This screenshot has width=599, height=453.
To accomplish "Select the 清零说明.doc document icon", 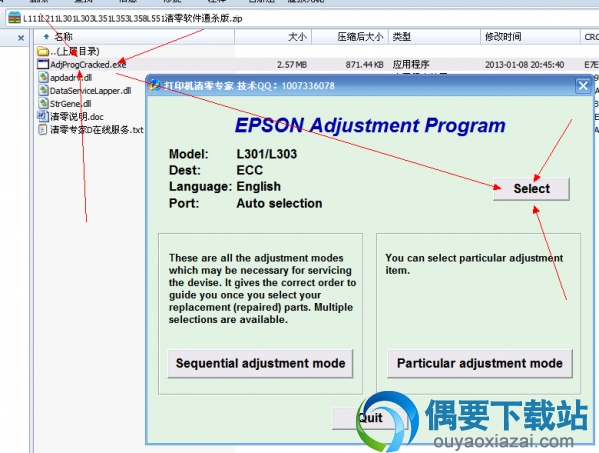I will [43, 116].
